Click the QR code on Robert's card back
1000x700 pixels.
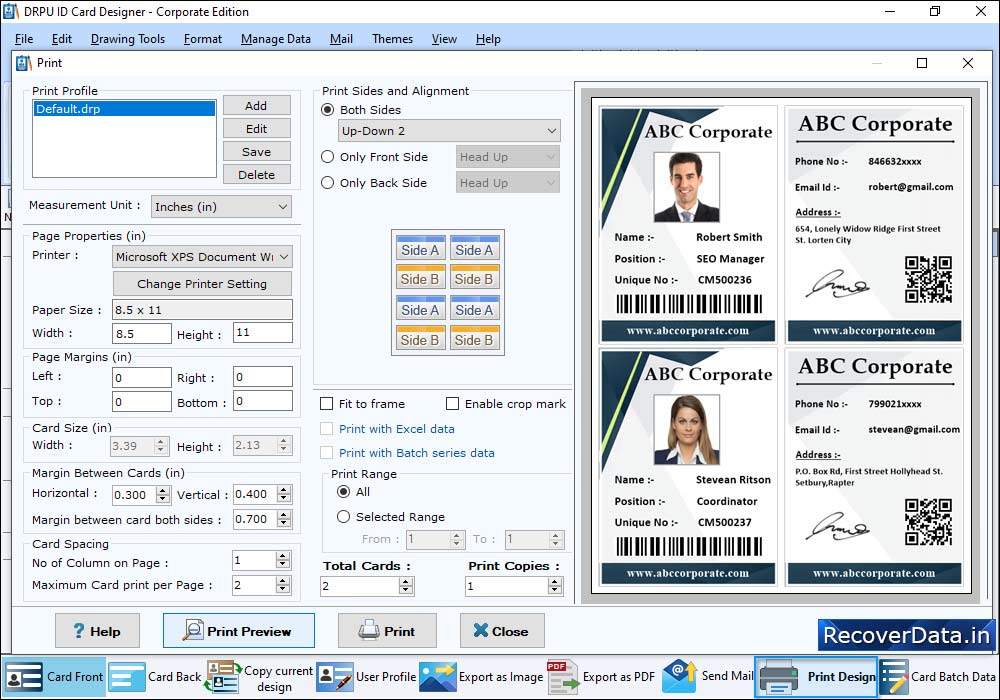pos(928,279)
